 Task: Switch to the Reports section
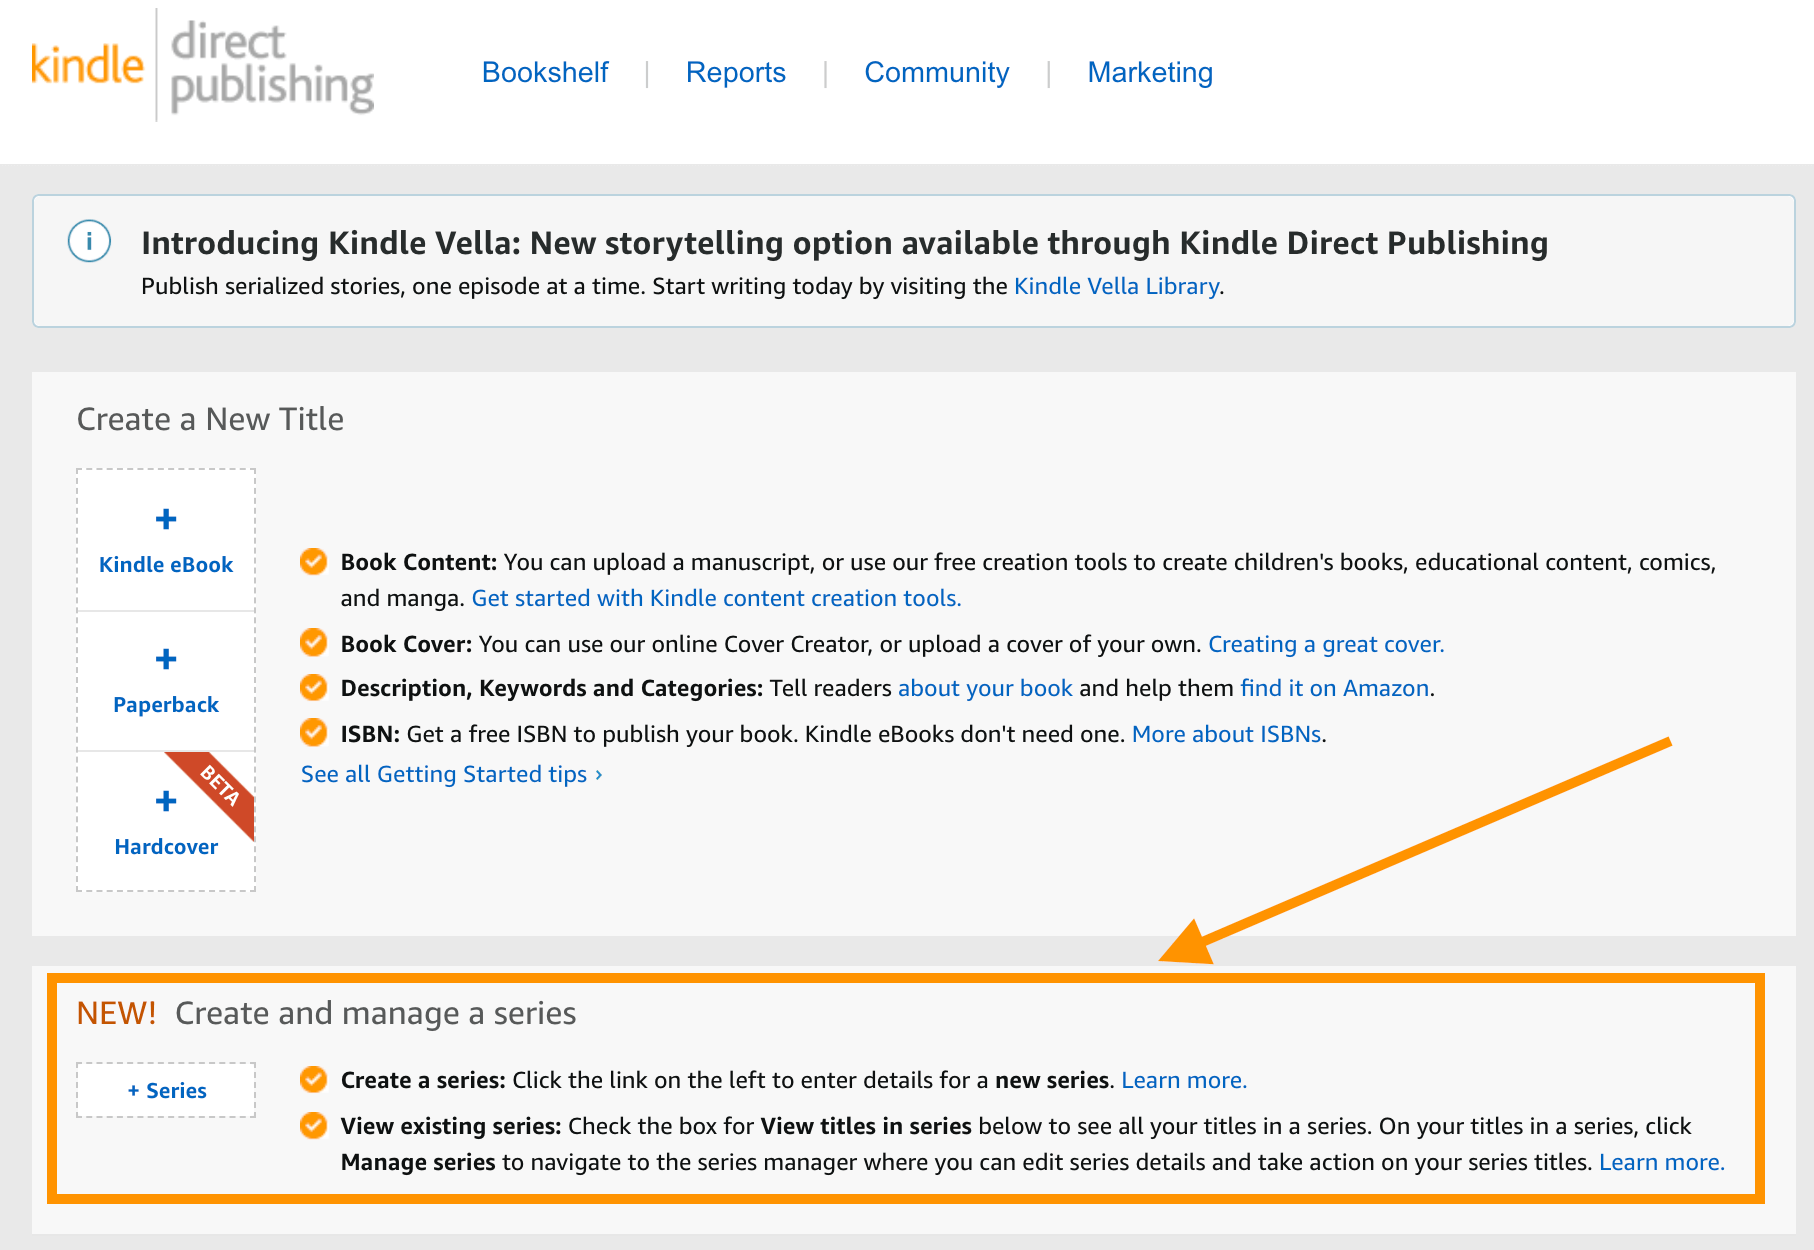(735, 72)
